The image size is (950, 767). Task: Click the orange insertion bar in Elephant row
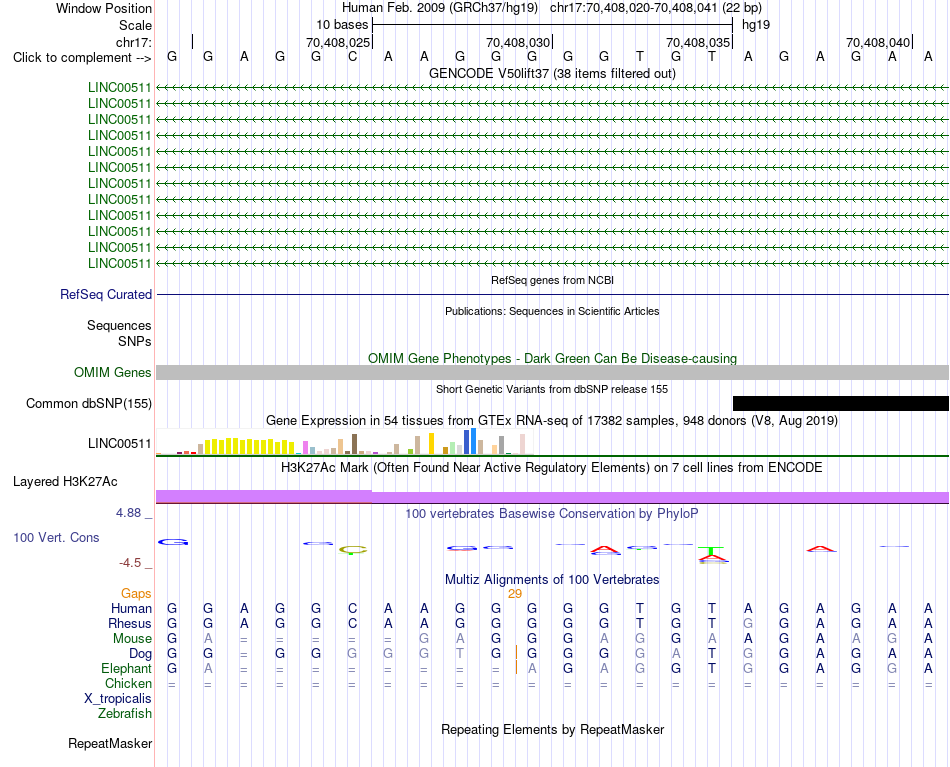click(516, 668)
